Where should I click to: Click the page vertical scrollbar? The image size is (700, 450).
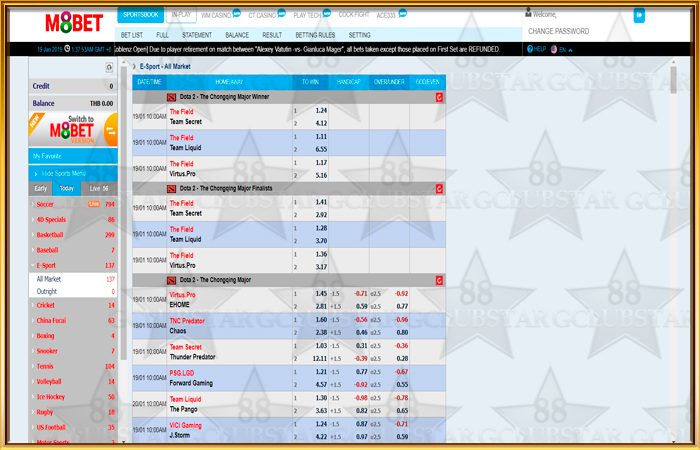[673, 80]
